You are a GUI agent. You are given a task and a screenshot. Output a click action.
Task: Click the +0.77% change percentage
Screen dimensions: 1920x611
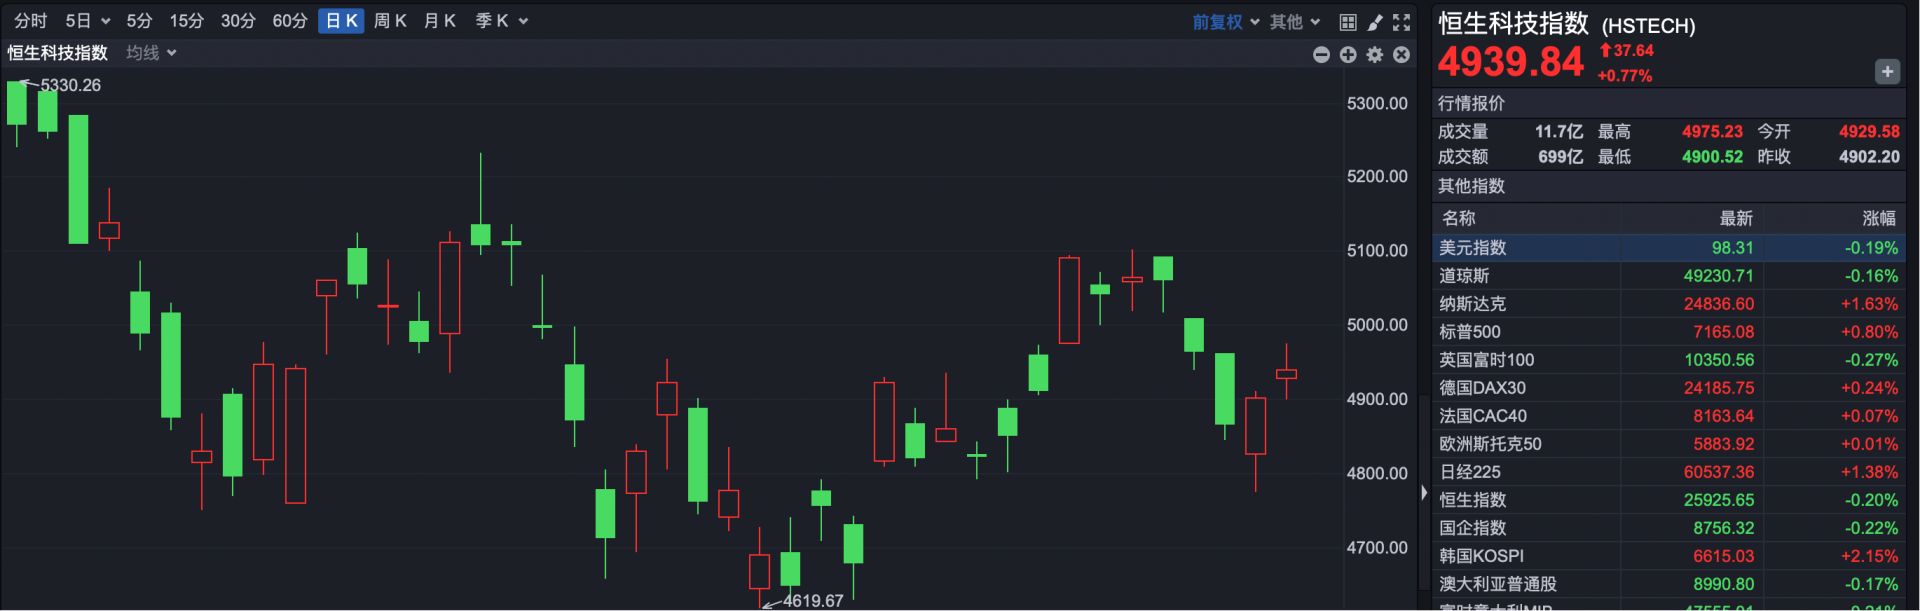point(1625,76)
